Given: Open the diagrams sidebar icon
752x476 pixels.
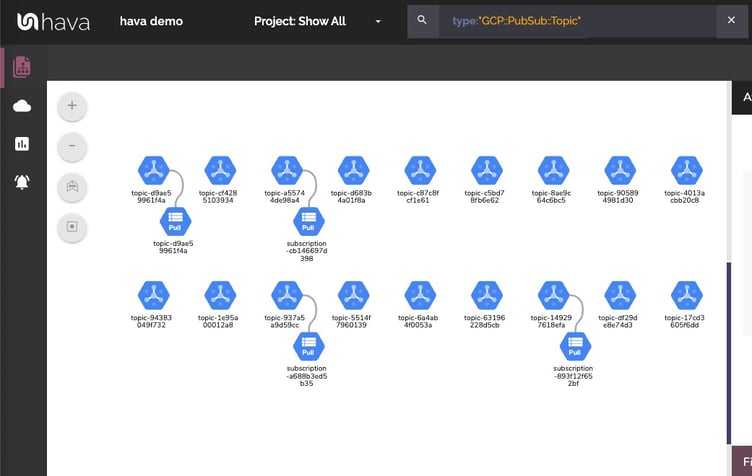Looking at the screenshot, I should (x=22, y=67).
